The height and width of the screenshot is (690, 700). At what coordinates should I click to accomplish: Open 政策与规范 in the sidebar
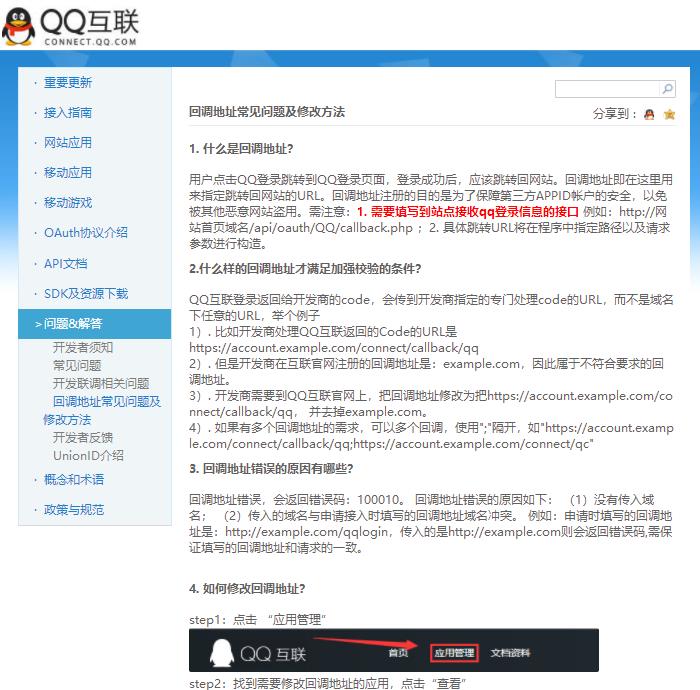[x=74, y=510]
